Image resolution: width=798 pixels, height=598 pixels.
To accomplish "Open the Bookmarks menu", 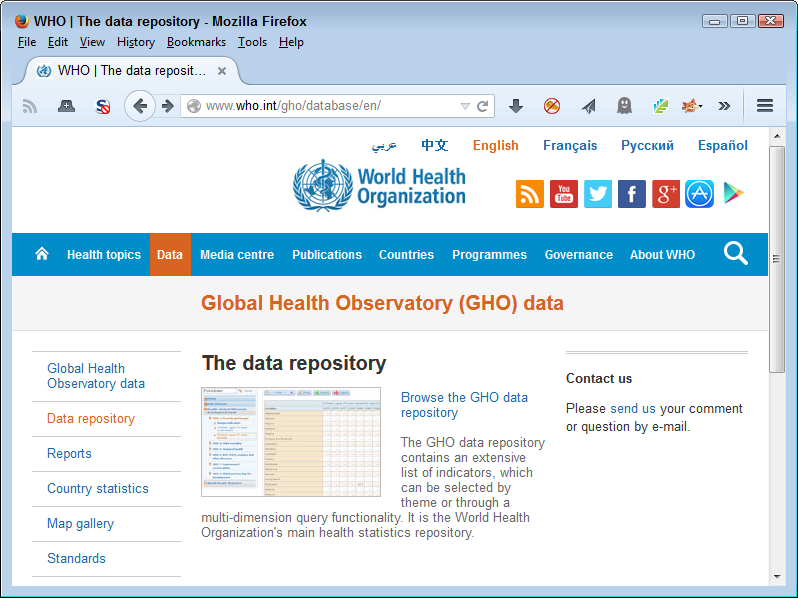I will 196,42.
